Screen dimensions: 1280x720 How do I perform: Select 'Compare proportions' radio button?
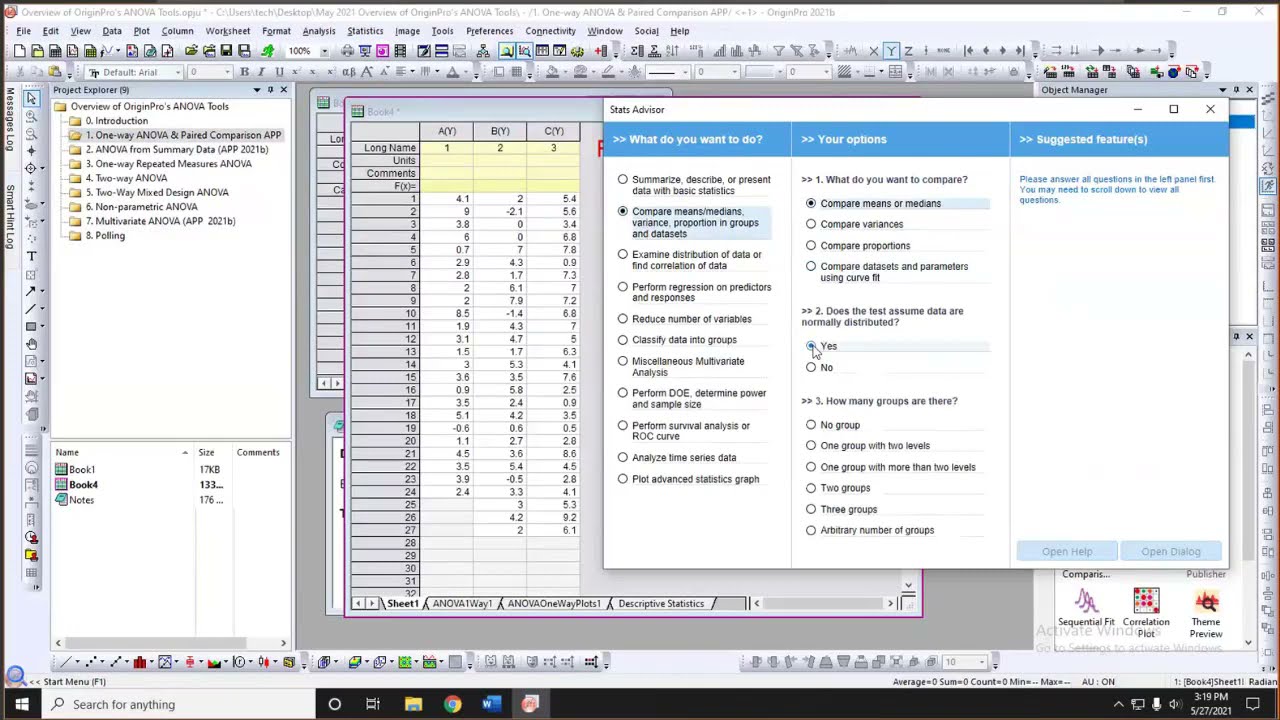(811, 245)
